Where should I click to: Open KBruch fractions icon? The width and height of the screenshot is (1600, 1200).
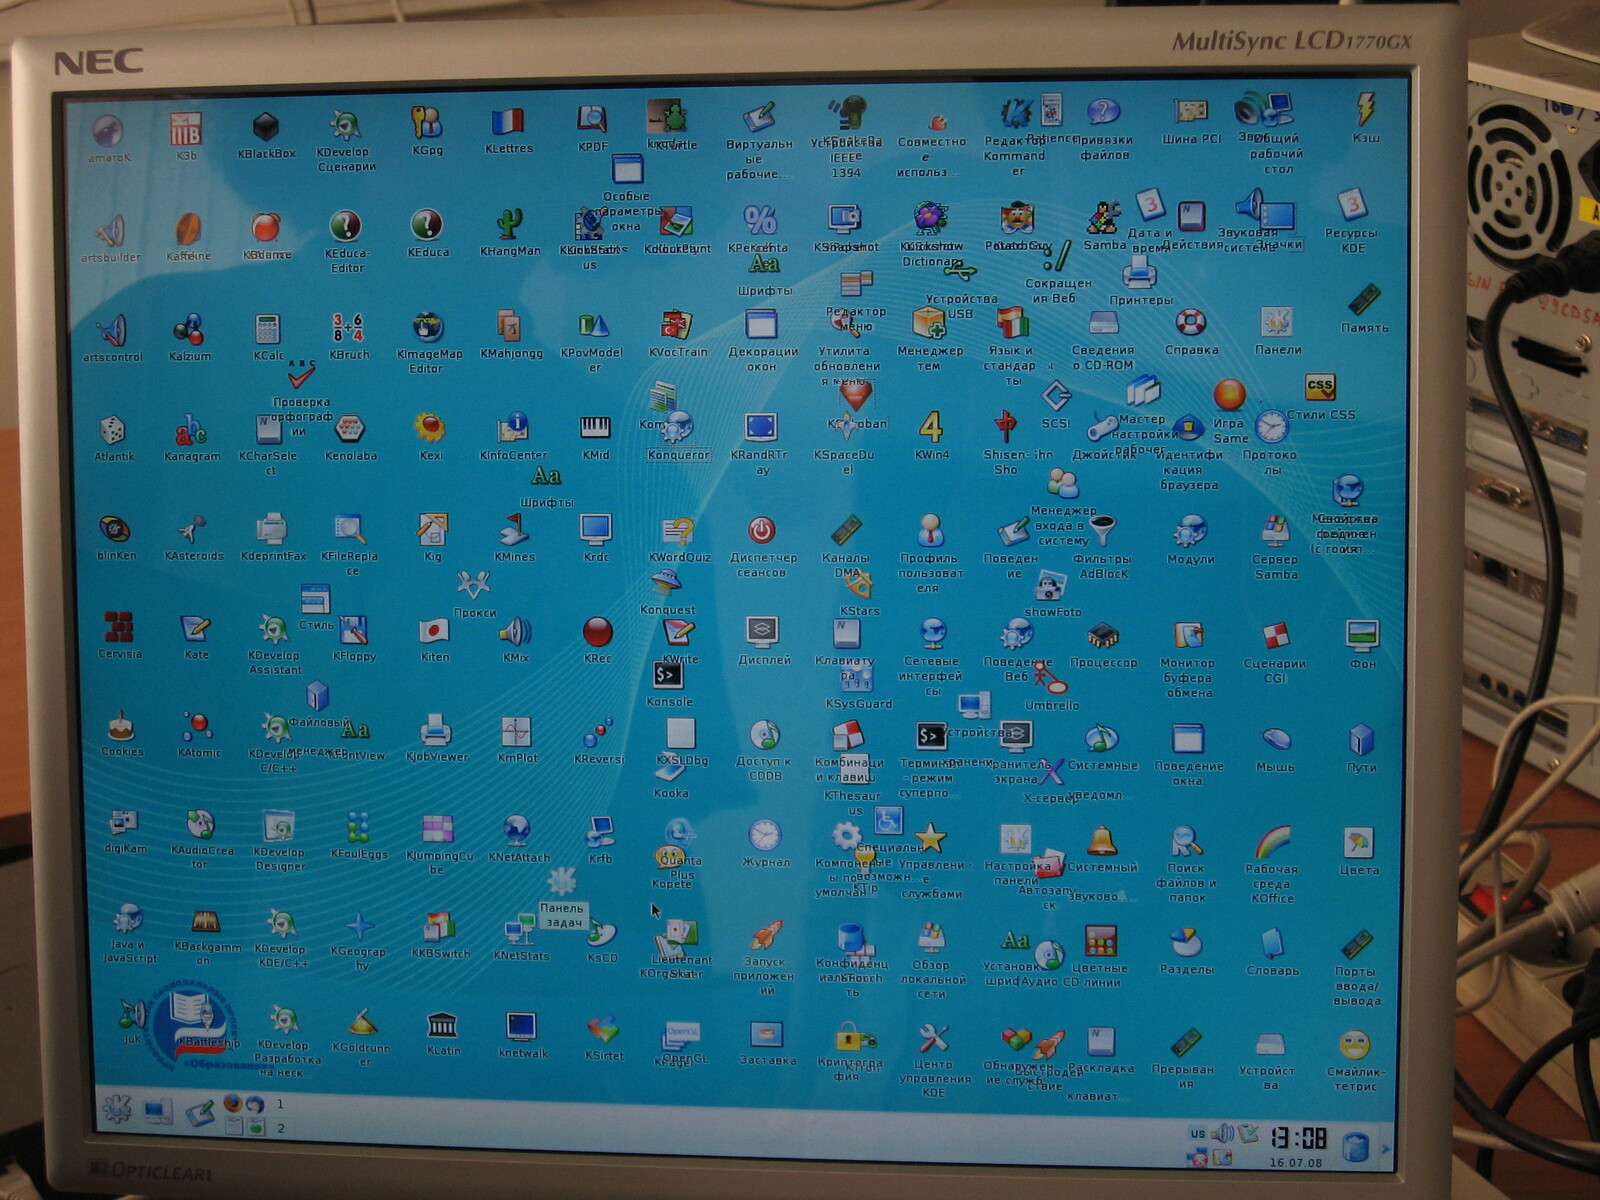(x=348, y=327)
